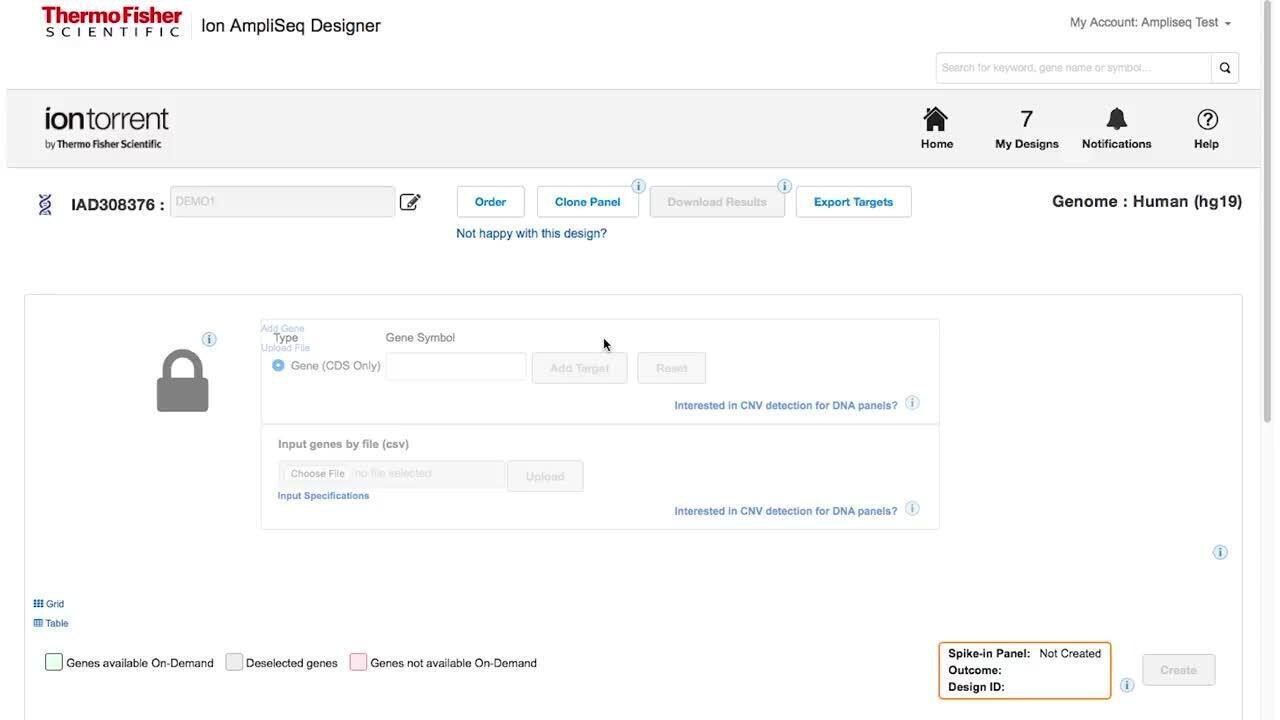Click info icon above Download Results
Viewport: 1280px width, 720px height.
click(x=784, y=186)
